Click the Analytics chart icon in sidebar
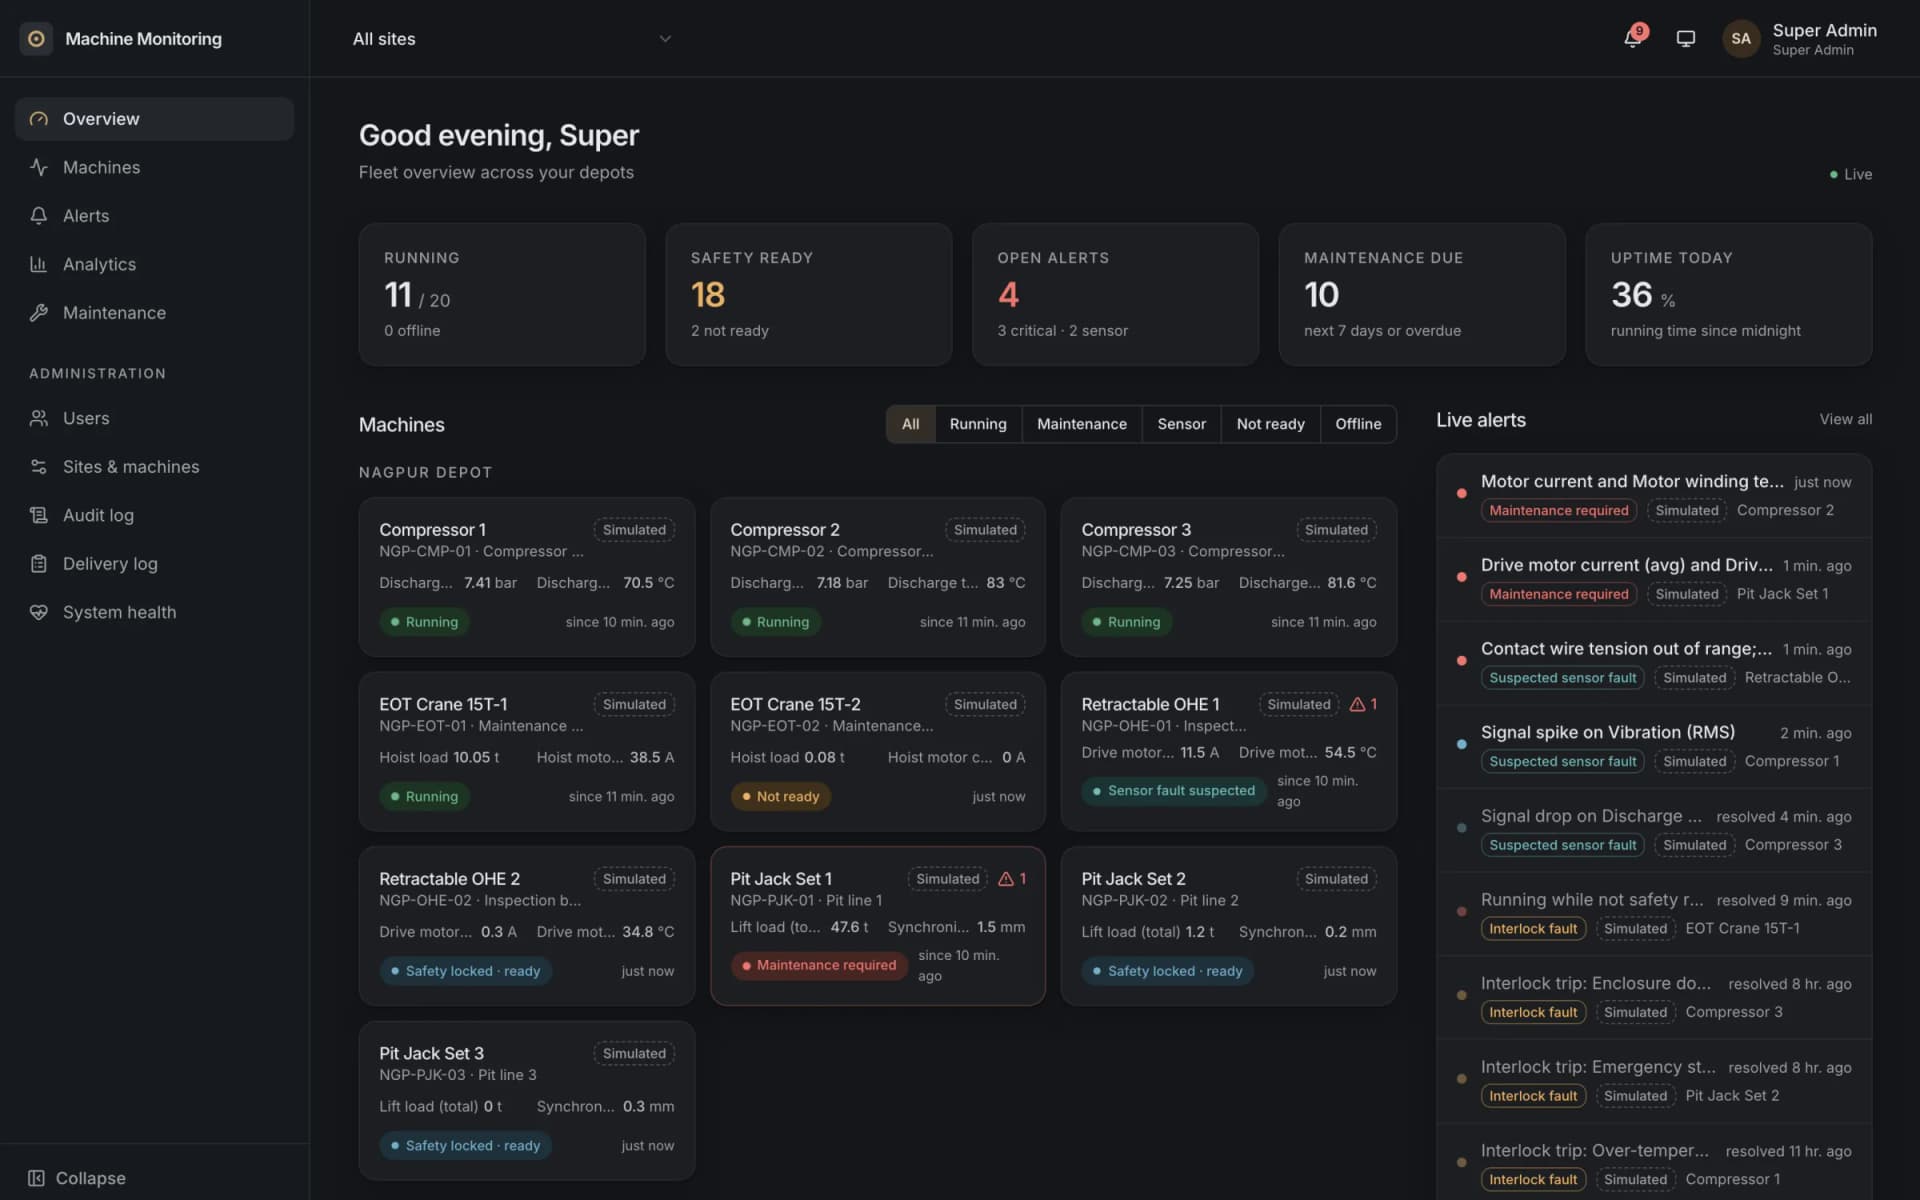 coord(39,264)
